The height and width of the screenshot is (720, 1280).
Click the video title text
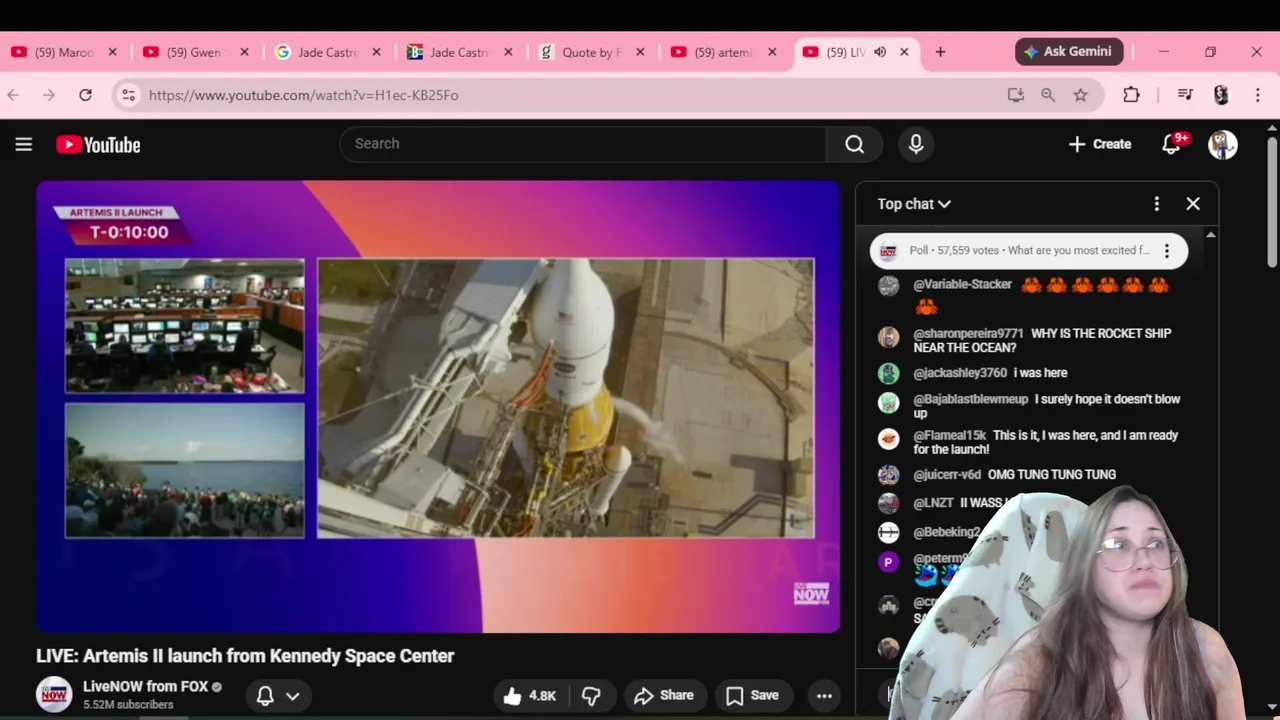tap(245, 656)
